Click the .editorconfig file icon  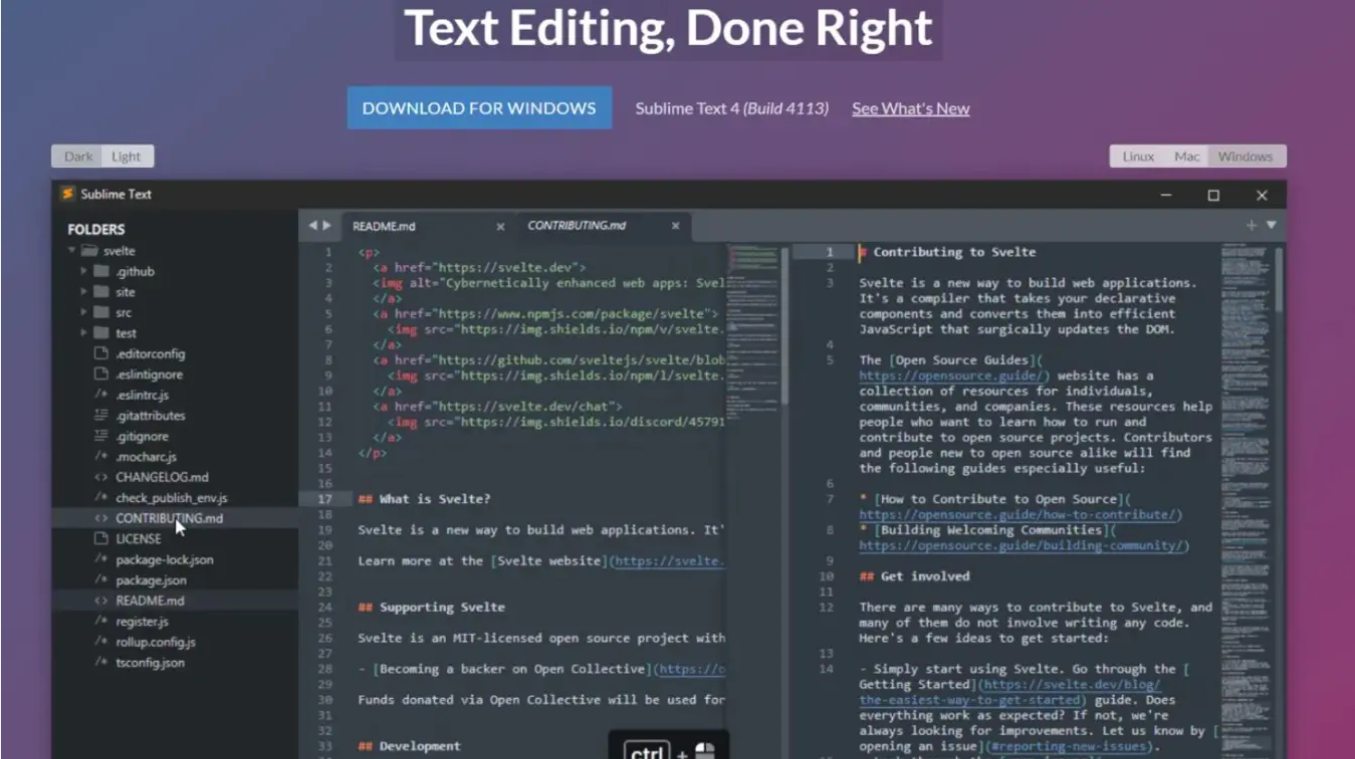coord(100,354)
